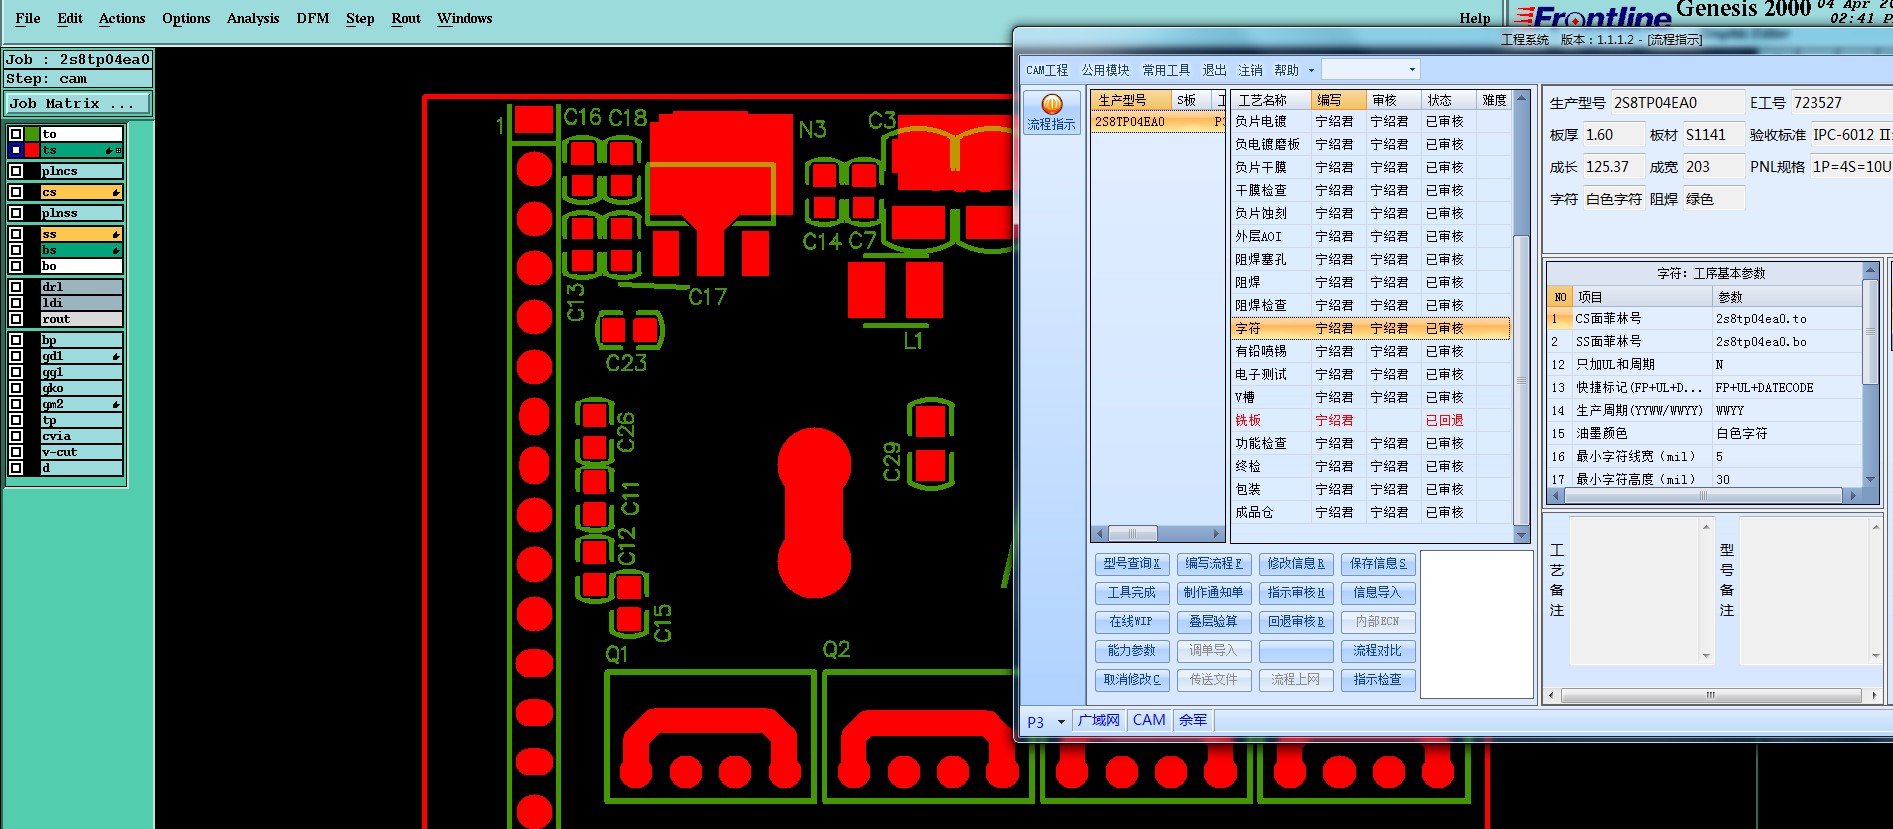This screenshot has height=829, width=1893.
Task: Open the Windows menu
Action: (465, 18)
